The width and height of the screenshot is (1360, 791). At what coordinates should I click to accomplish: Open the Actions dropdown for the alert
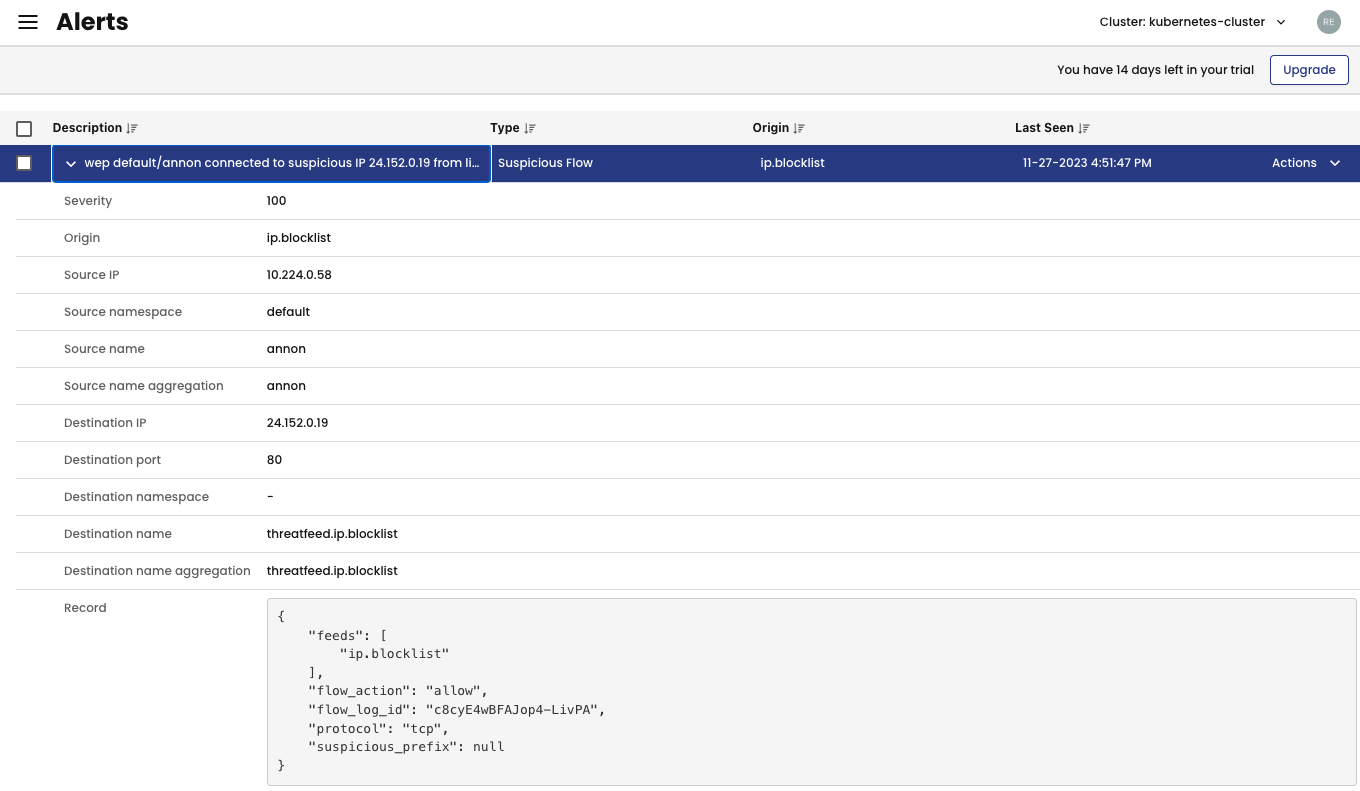pyautogui.click(x=1306, y=163)
